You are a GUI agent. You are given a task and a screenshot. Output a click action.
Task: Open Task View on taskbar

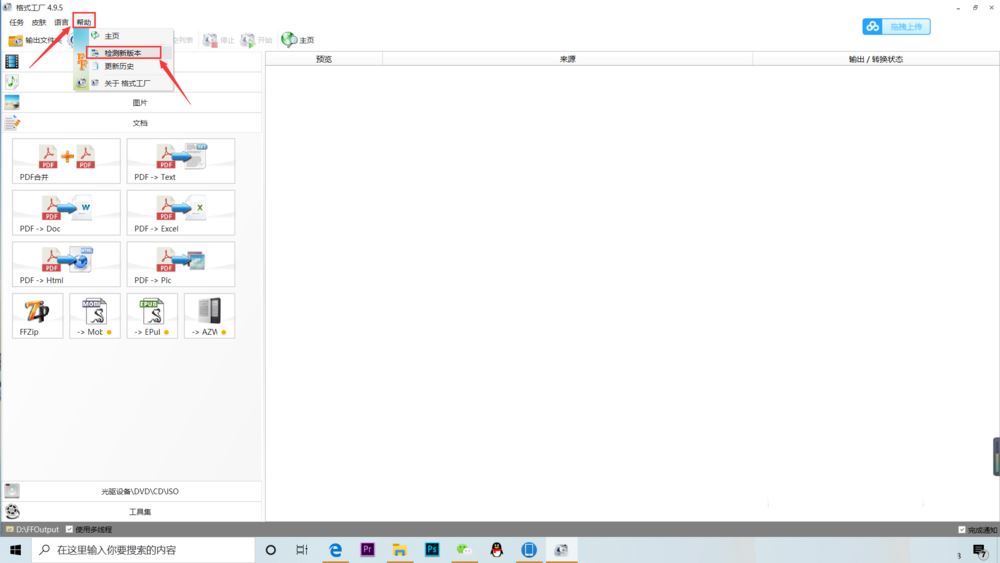[302, 550]
